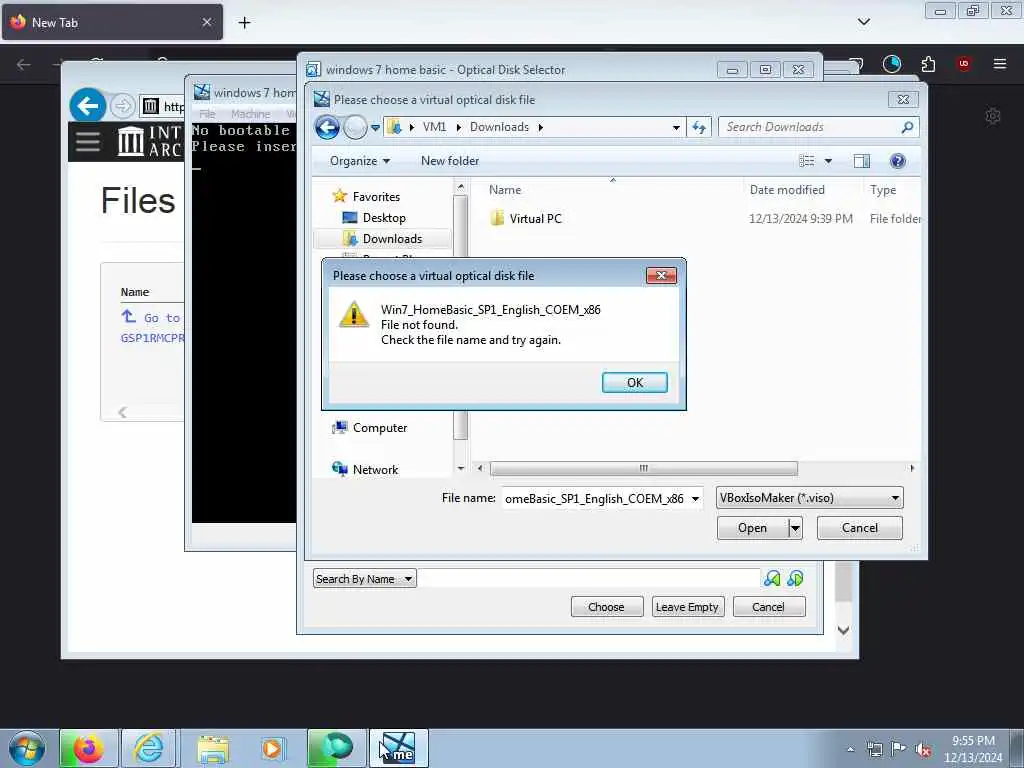
Task: Expand the view options dropdown arrow
Action: click(828, 161)
